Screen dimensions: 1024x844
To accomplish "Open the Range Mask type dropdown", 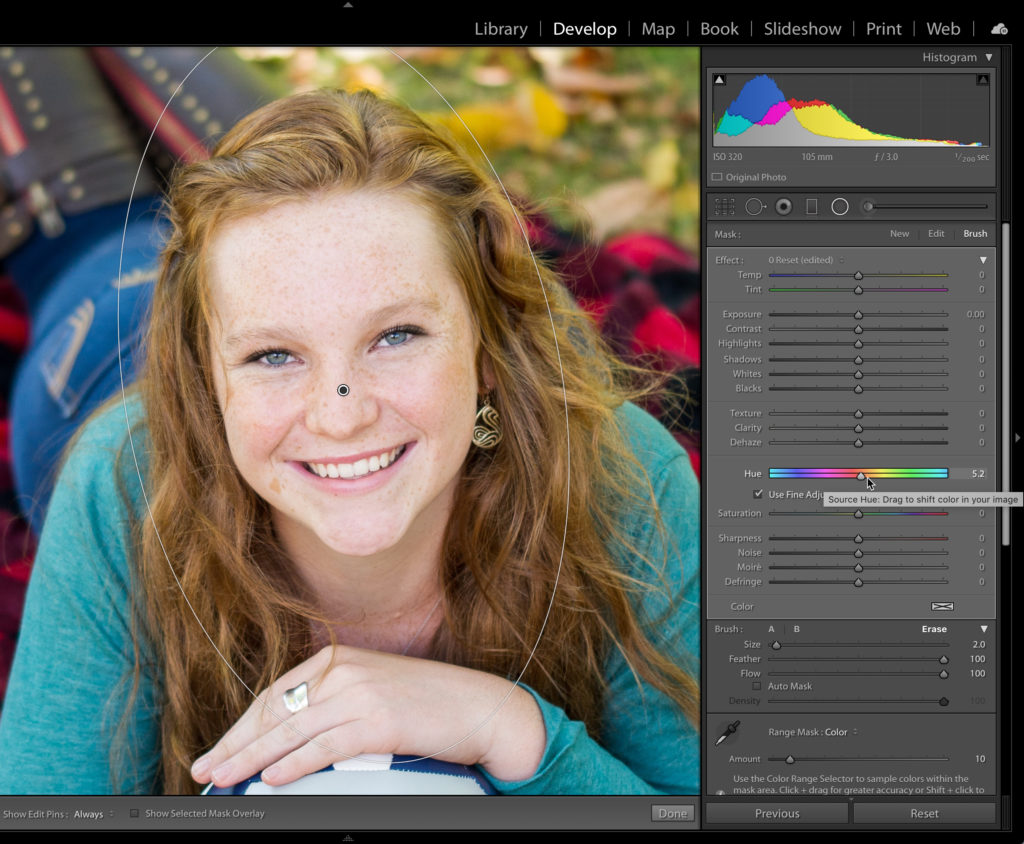I will [840, 732].
